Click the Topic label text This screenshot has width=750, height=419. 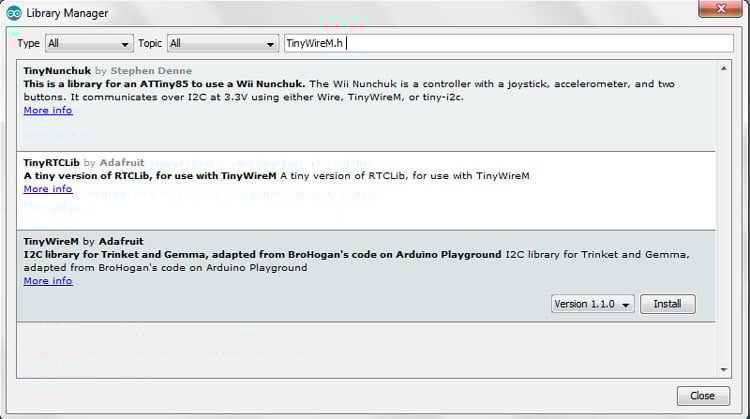point(149,44)
